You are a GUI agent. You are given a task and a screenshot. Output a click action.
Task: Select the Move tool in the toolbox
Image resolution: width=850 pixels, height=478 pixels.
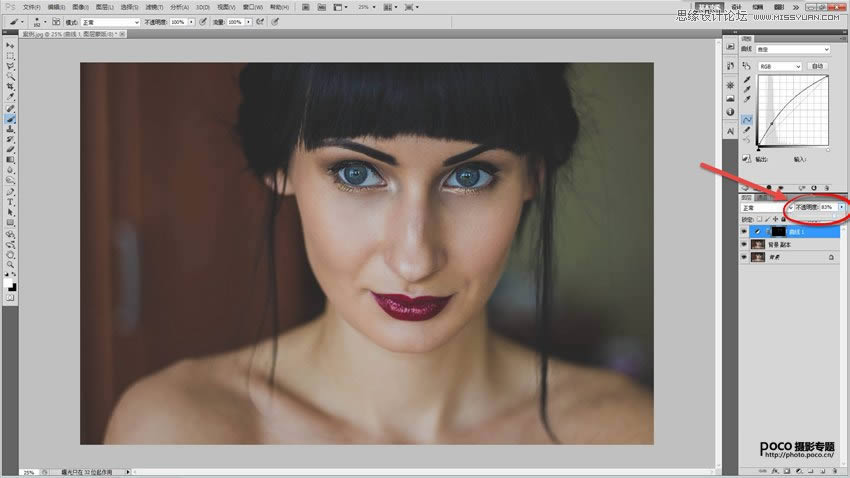point(11,45)
